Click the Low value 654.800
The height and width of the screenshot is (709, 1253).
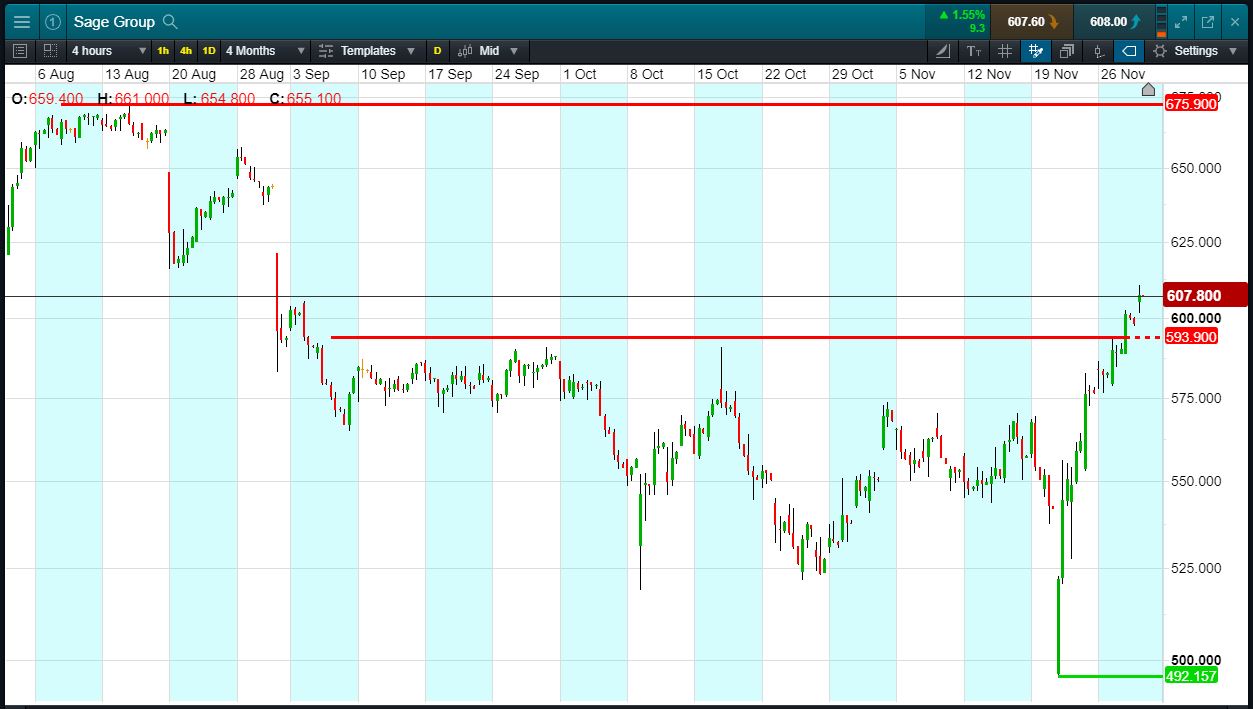(x=227, y=99)
